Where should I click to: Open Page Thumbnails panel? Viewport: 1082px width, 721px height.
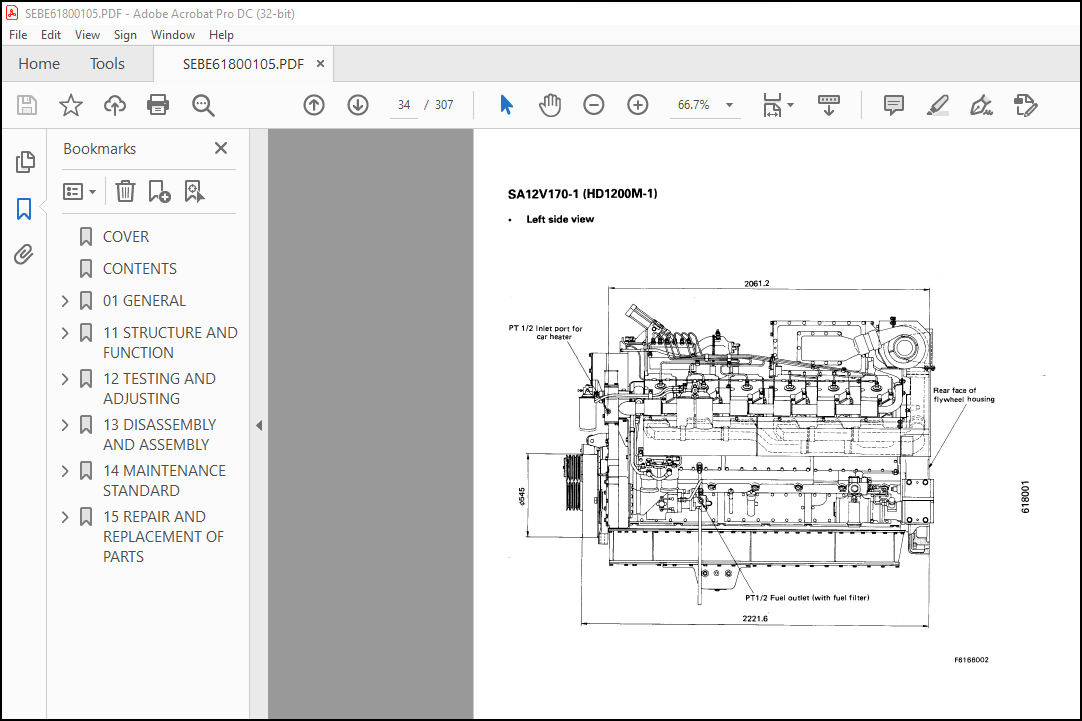click(x=25, y=161)
